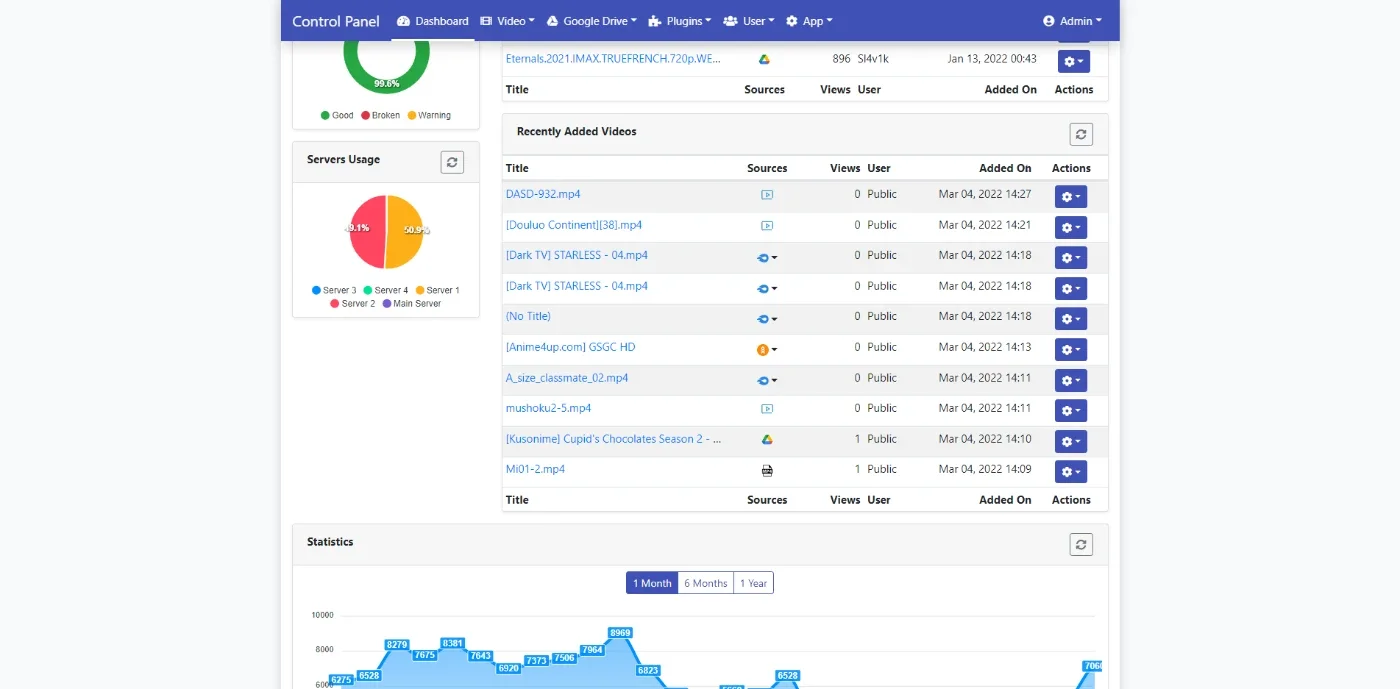Expand the Plugins dropdown menu
This screenshot has height=689, width=1400.
click(680, 21)
